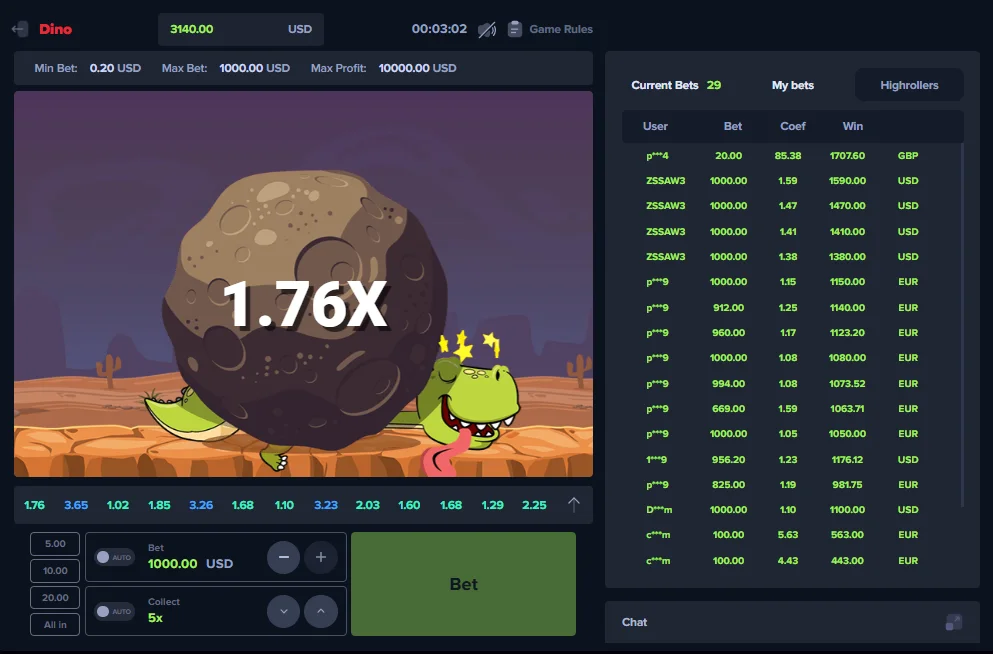Go back using the arrow beside Dino

(x=20, y=29)
